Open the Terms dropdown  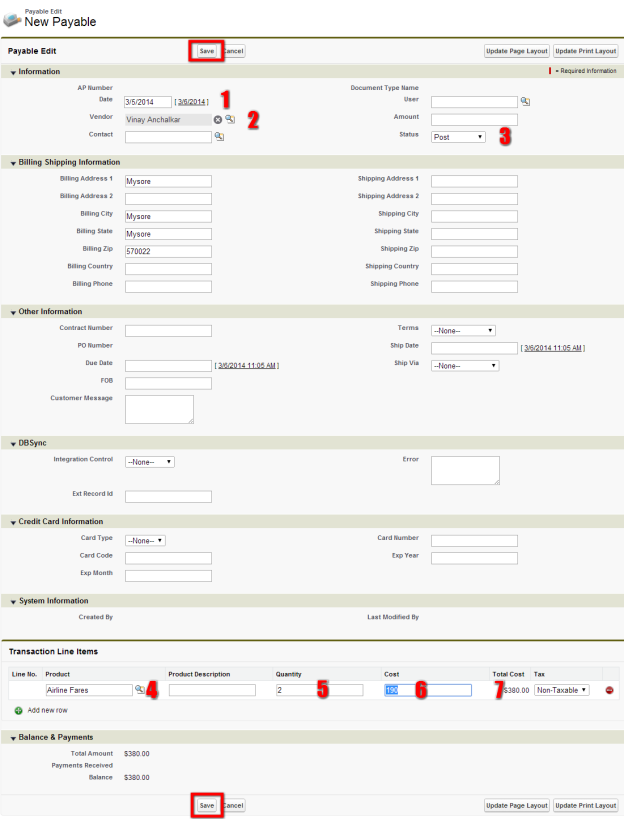point(463,330)
